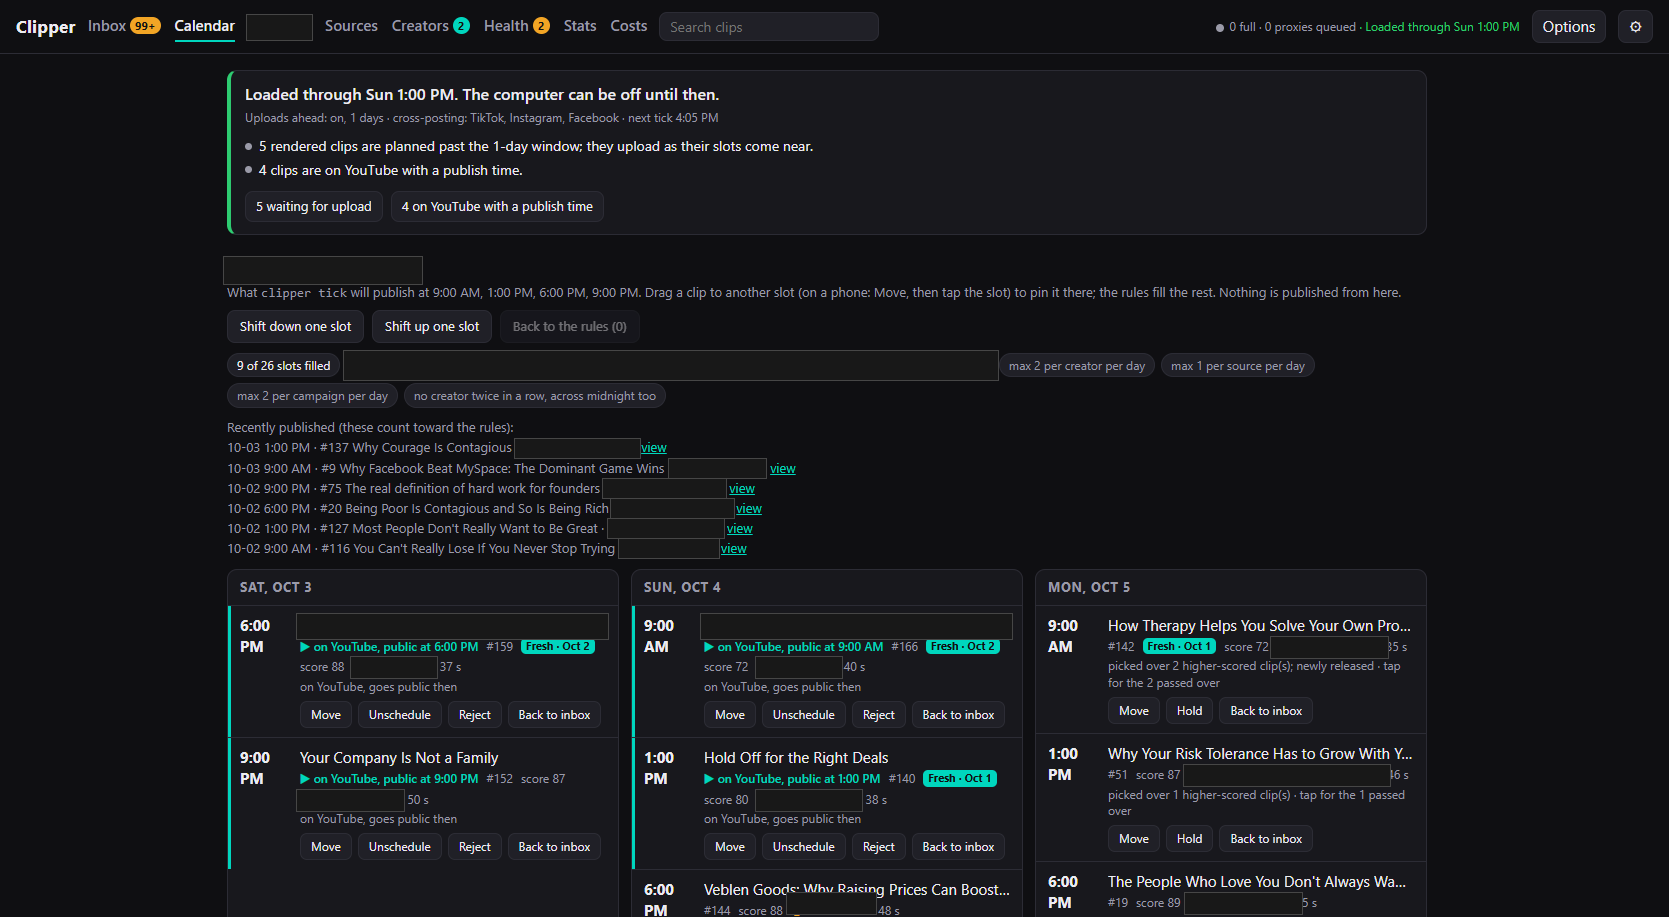Screen dimensions: 1669x917
Task: Send How Therapy Helps You clip back to inbox
Action: [x=1266, y=711]
